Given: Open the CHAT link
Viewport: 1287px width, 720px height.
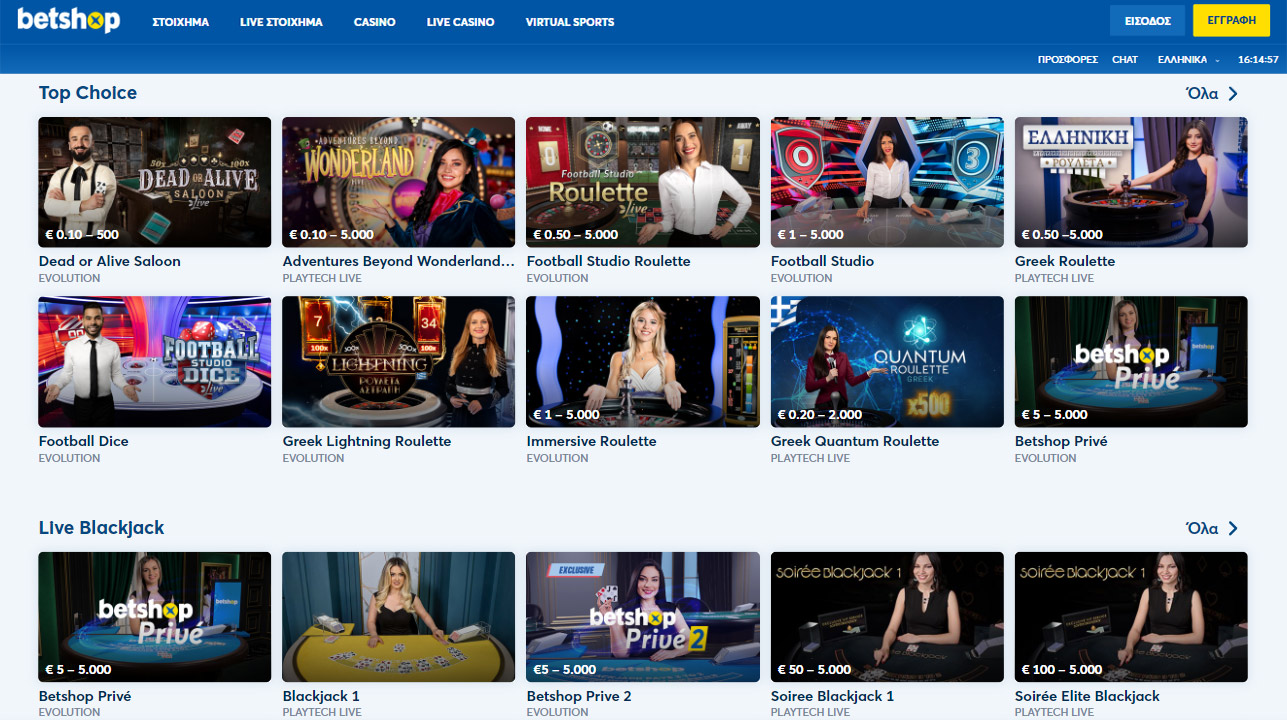Looking at the screenshot, I should [x=1124, y=60].
